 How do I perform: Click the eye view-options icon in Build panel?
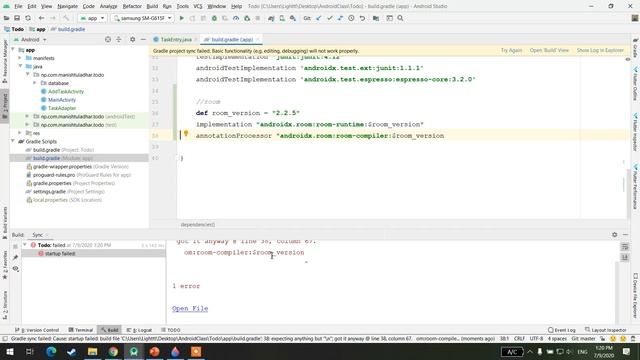[x=15, y=269]
